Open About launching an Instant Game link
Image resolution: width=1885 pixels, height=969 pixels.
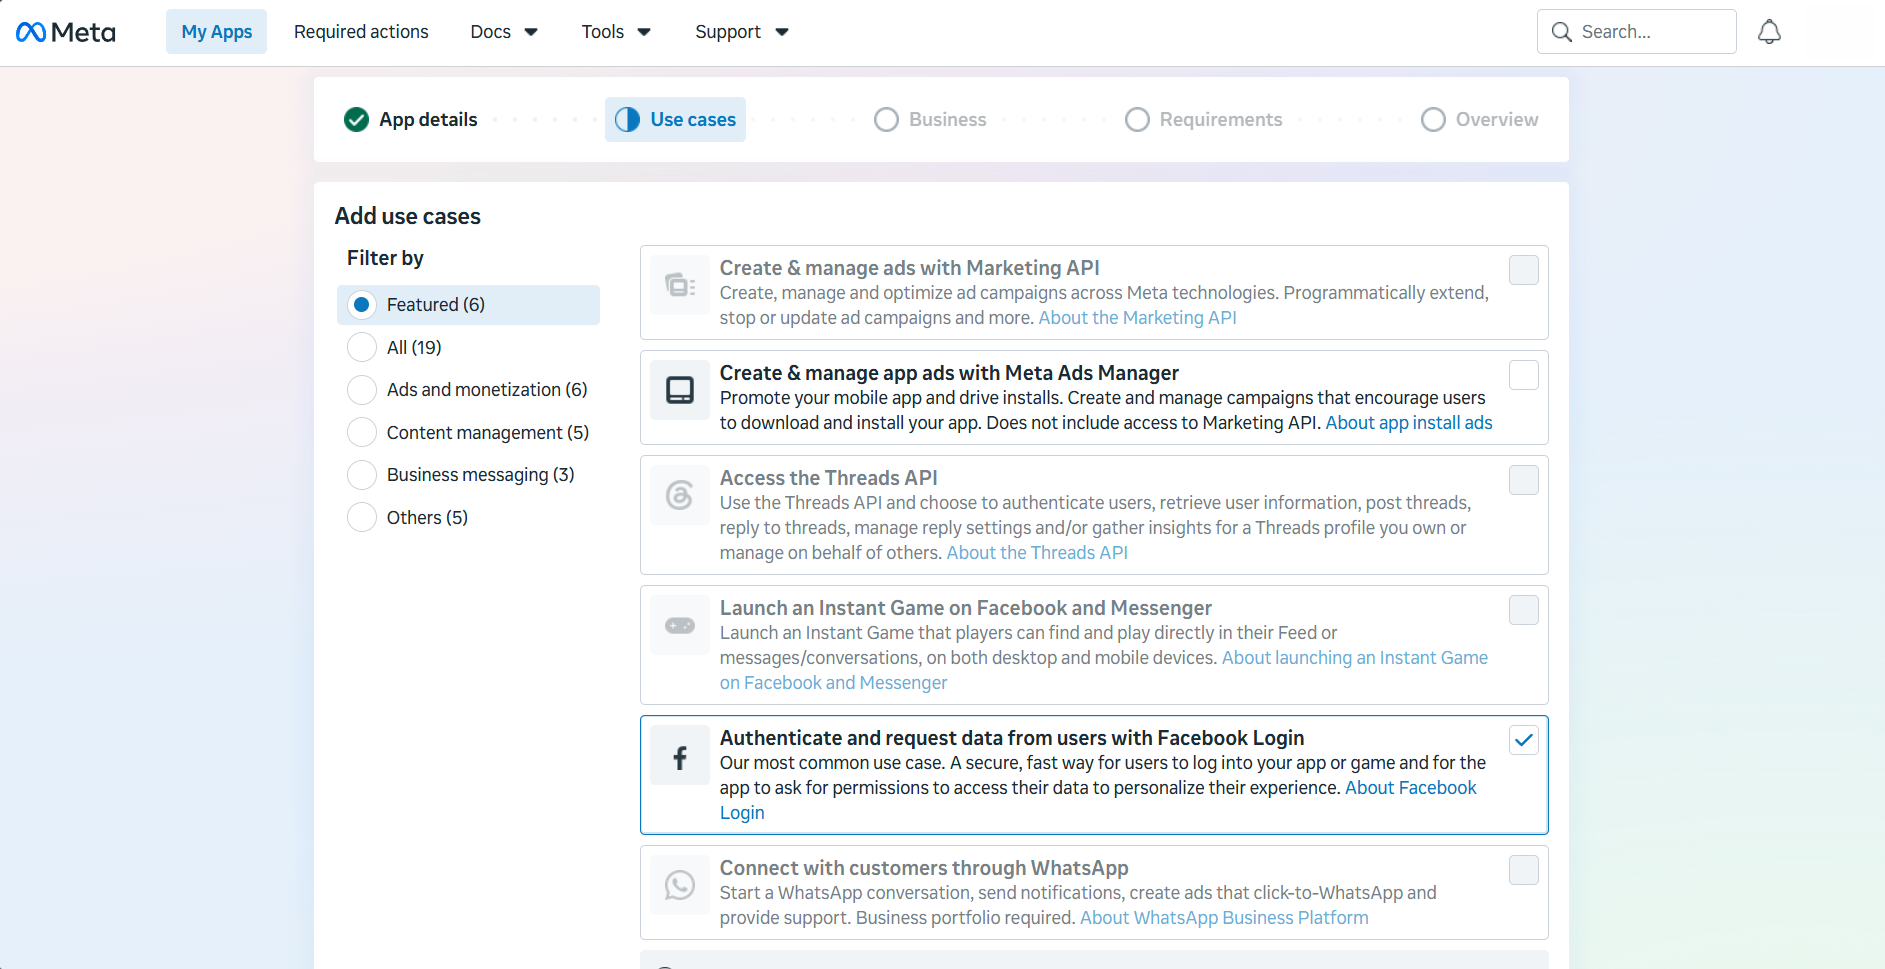1355,658
